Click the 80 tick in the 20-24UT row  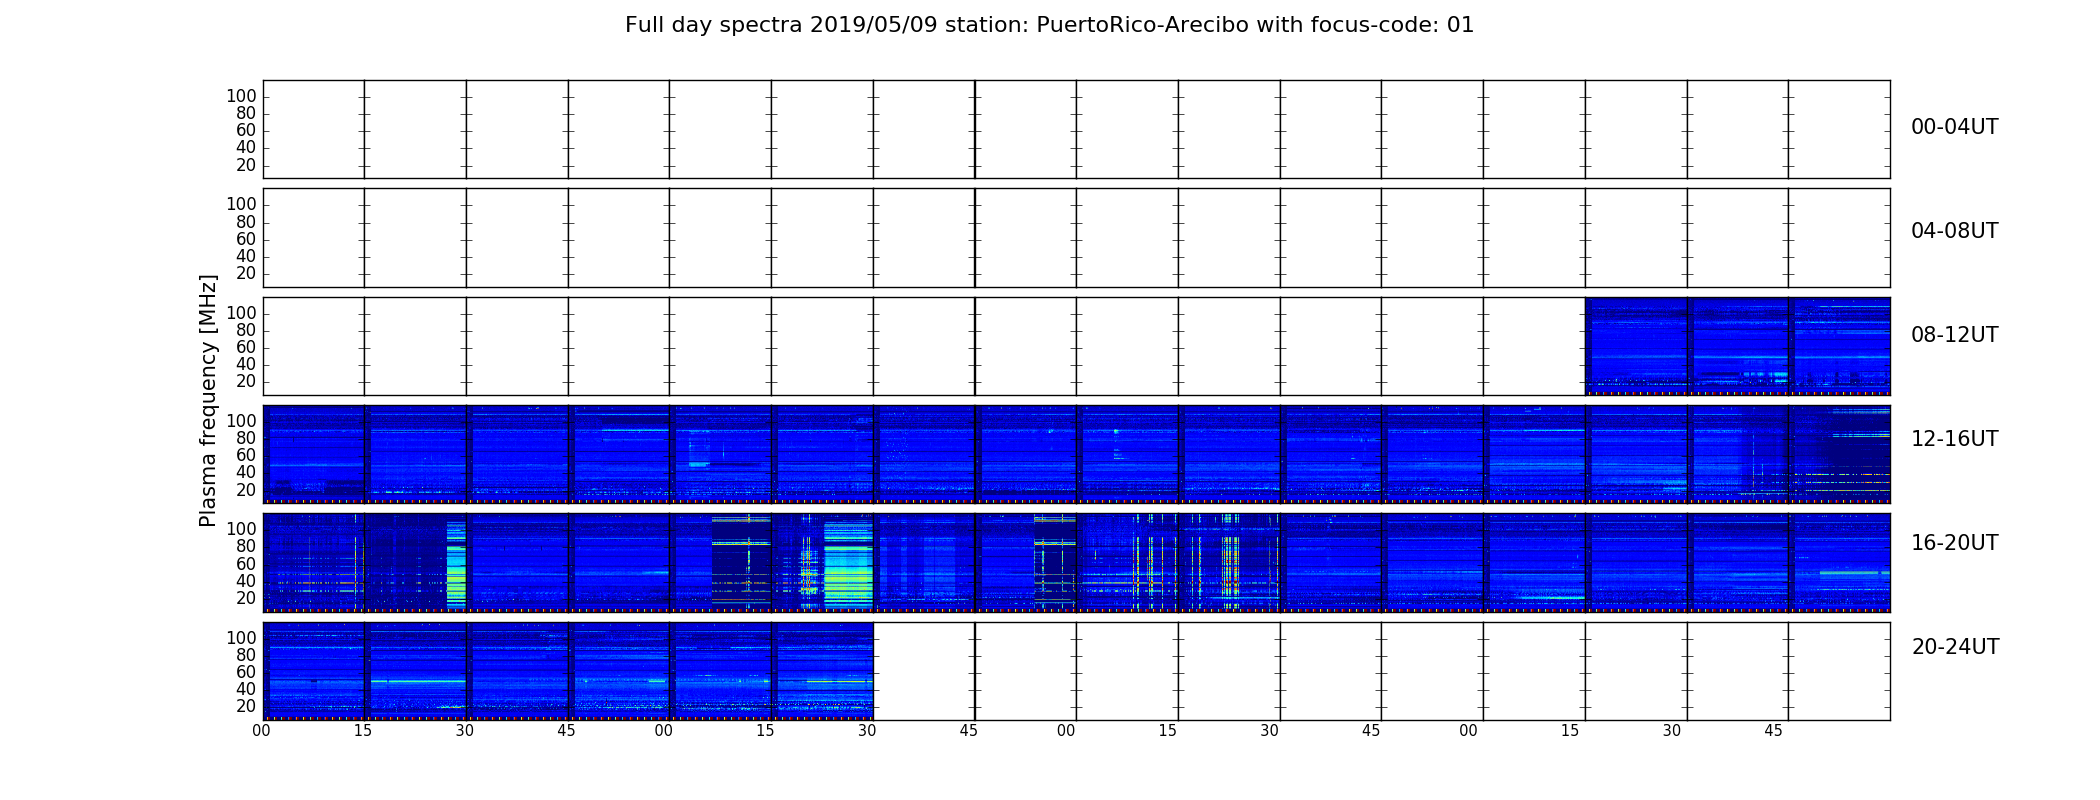246,655
